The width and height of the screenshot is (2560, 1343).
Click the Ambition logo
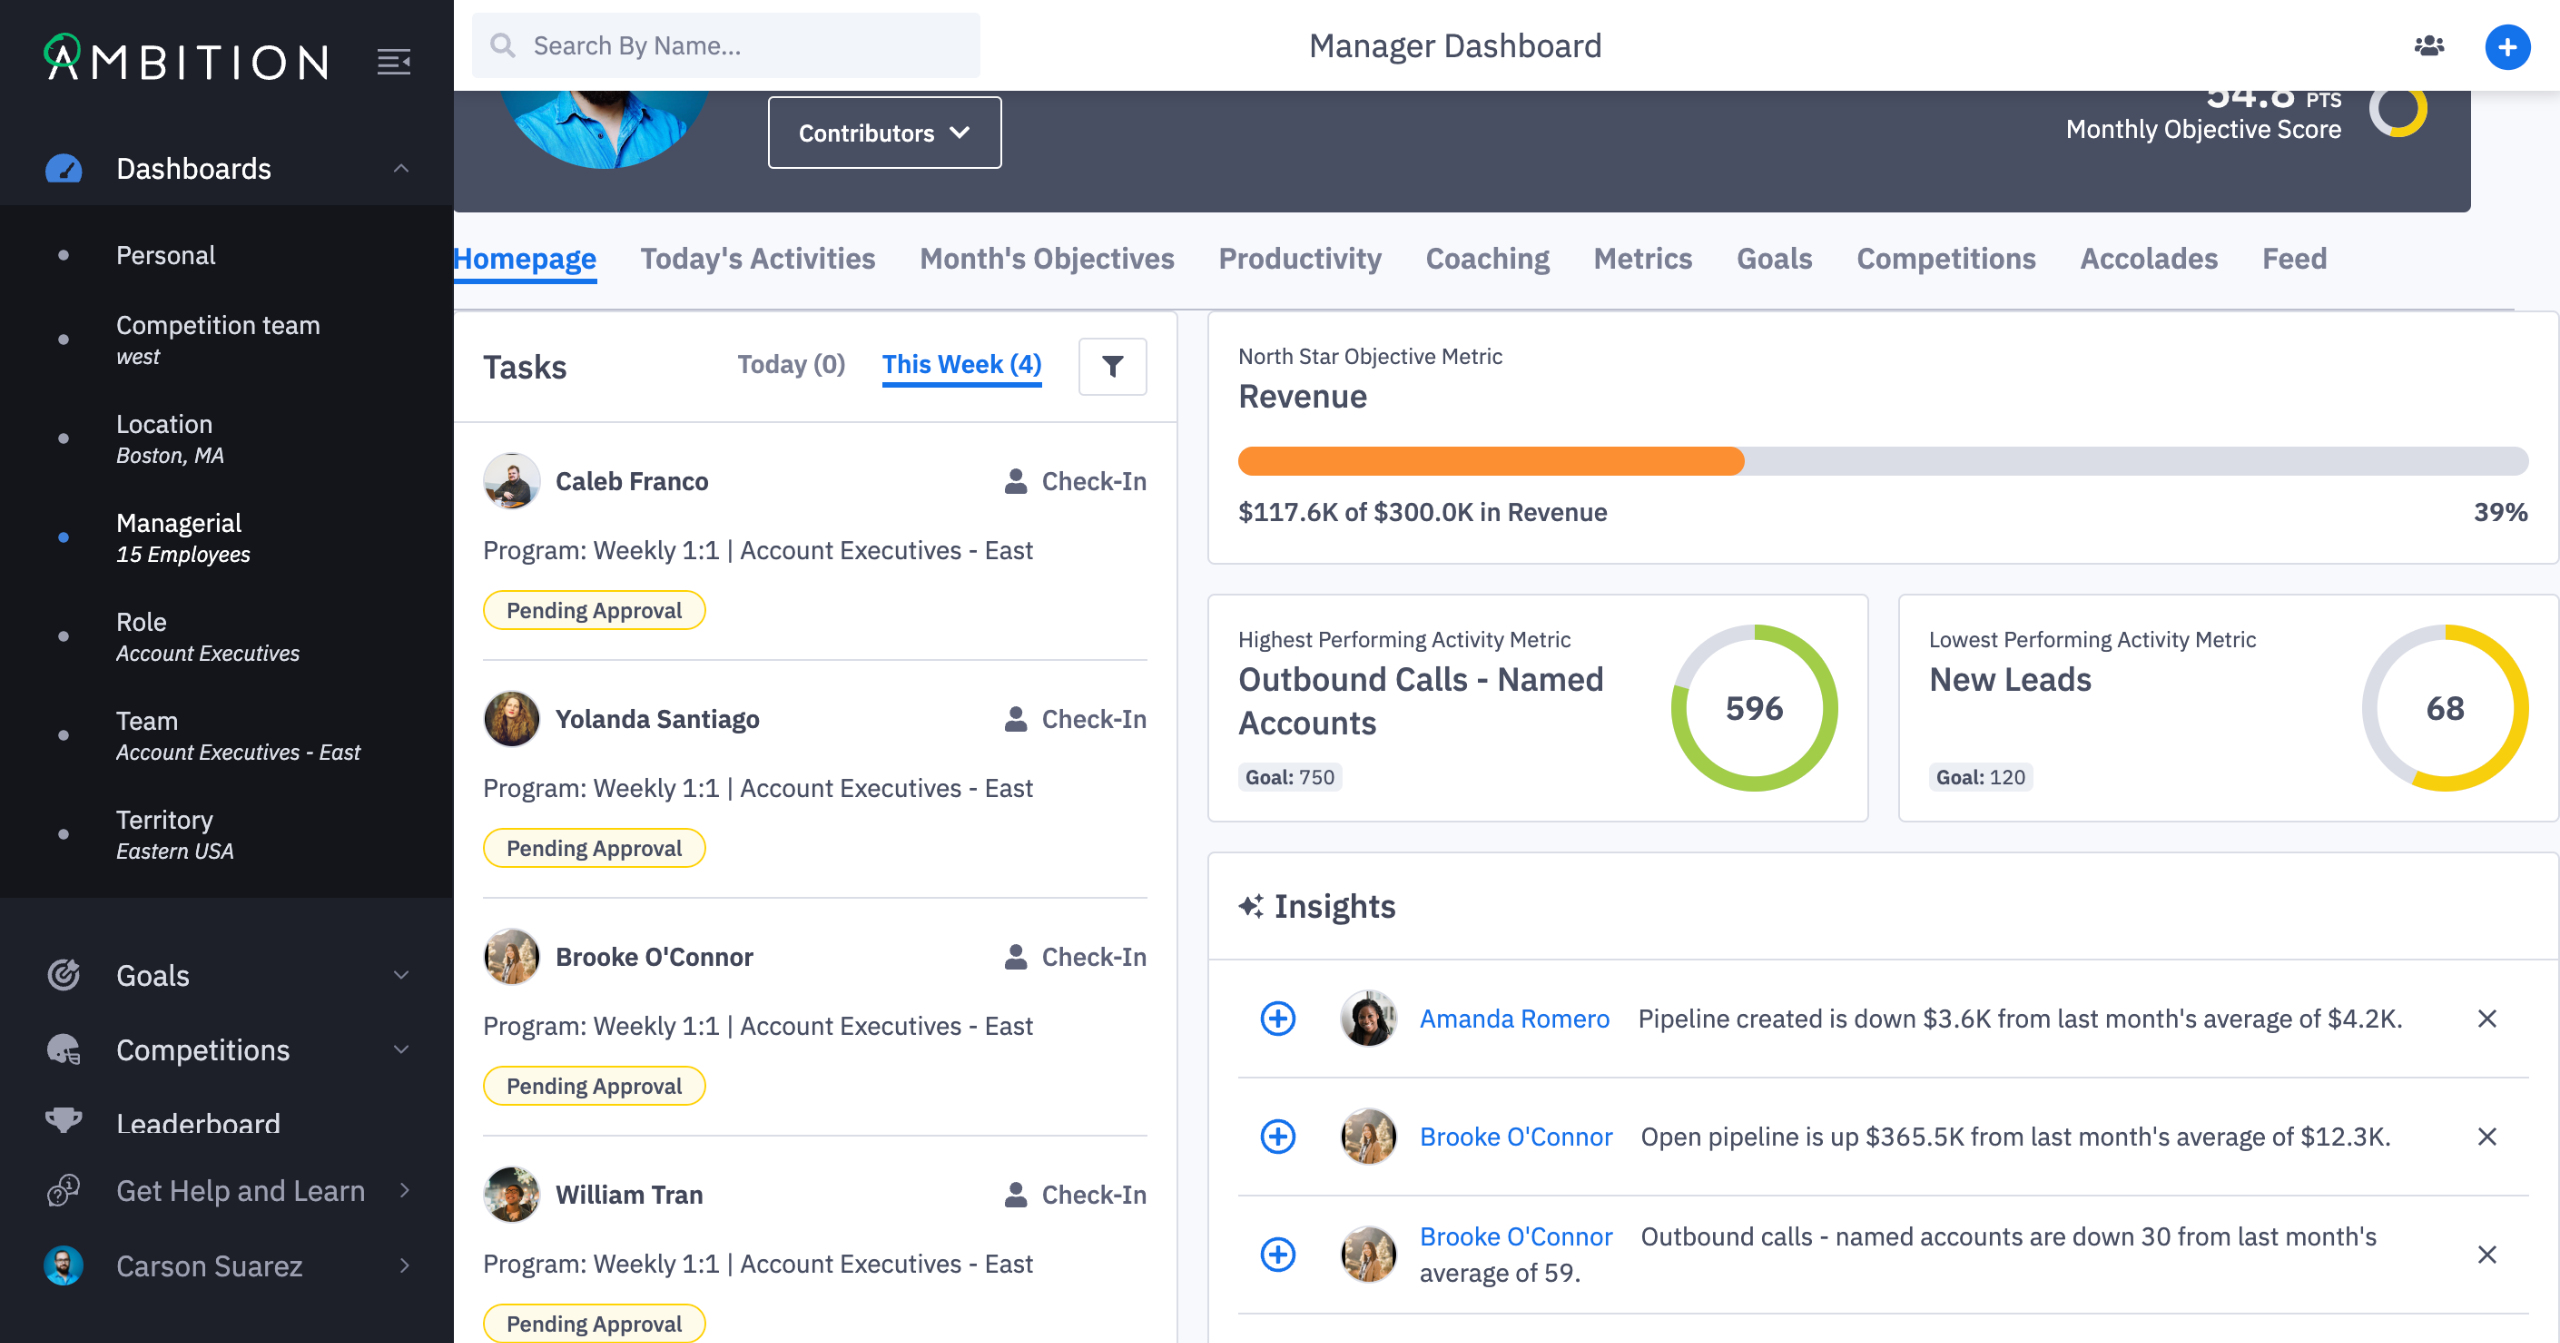tap(187, 60)
